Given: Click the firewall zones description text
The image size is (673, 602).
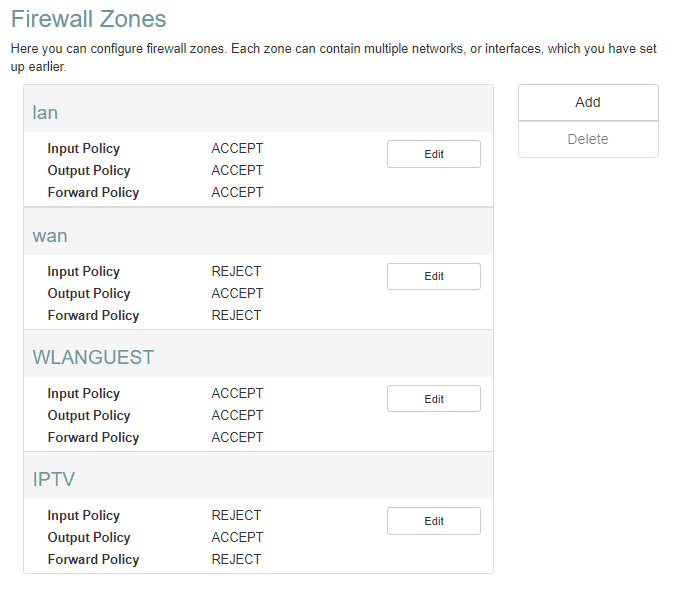Looking at the screenshot, I should coord(333,57).
